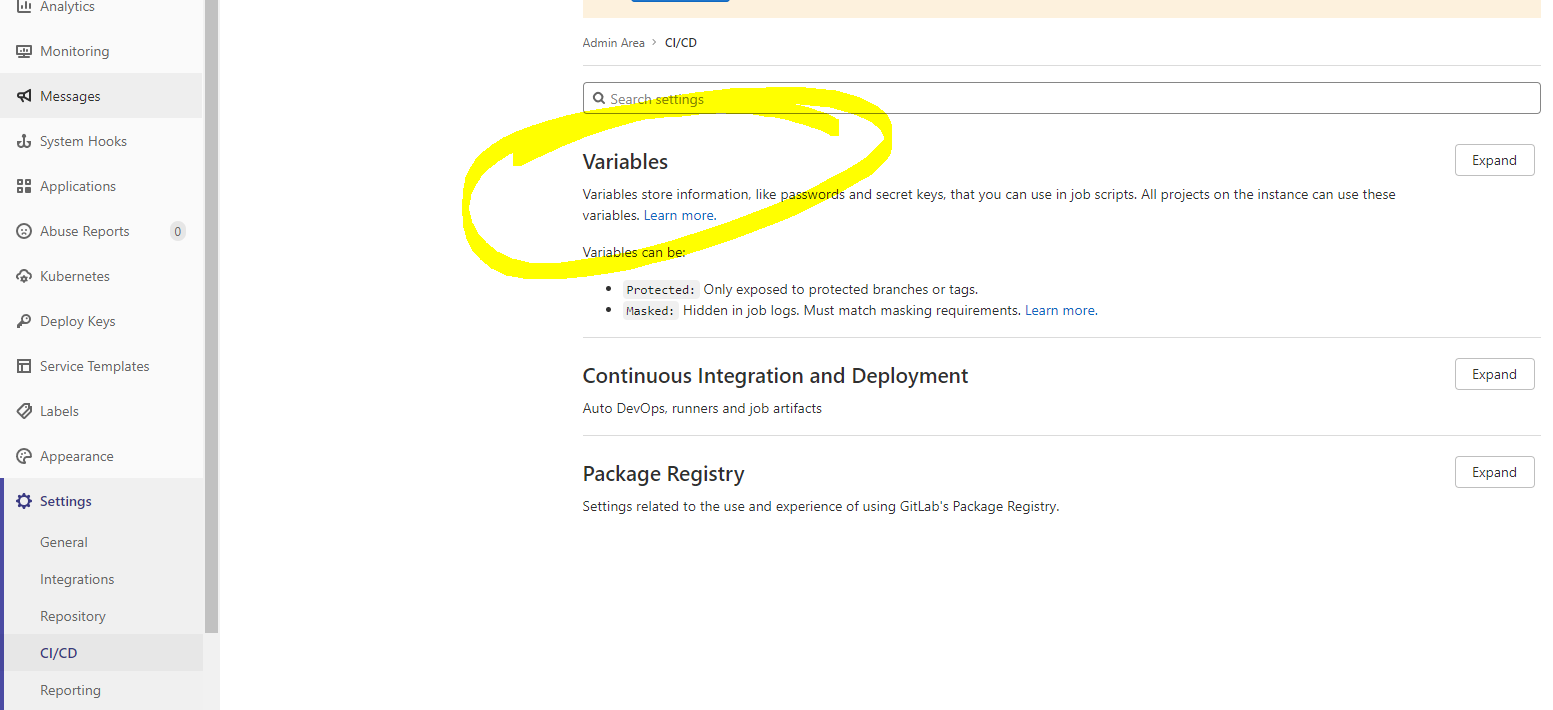
Task: Click the Analytics chart icon
Action: 24,7
